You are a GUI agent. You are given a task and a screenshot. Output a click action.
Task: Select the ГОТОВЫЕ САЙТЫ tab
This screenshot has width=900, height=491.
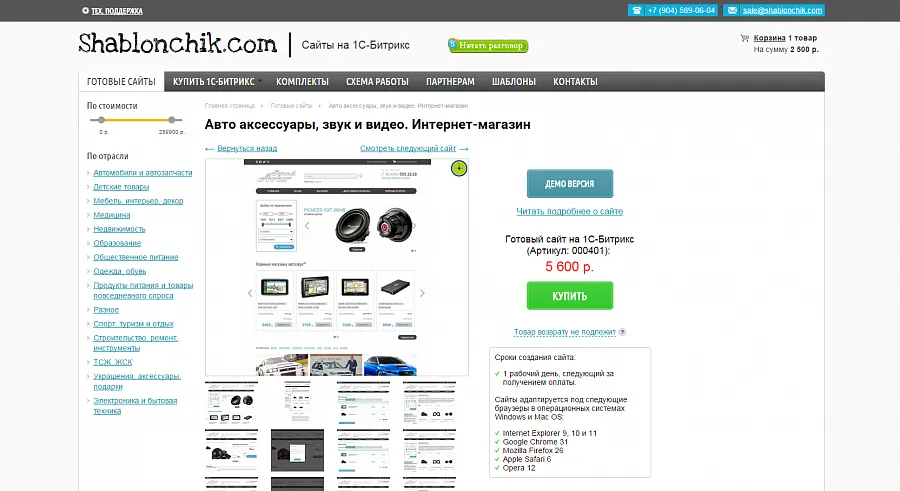point(121,82)
